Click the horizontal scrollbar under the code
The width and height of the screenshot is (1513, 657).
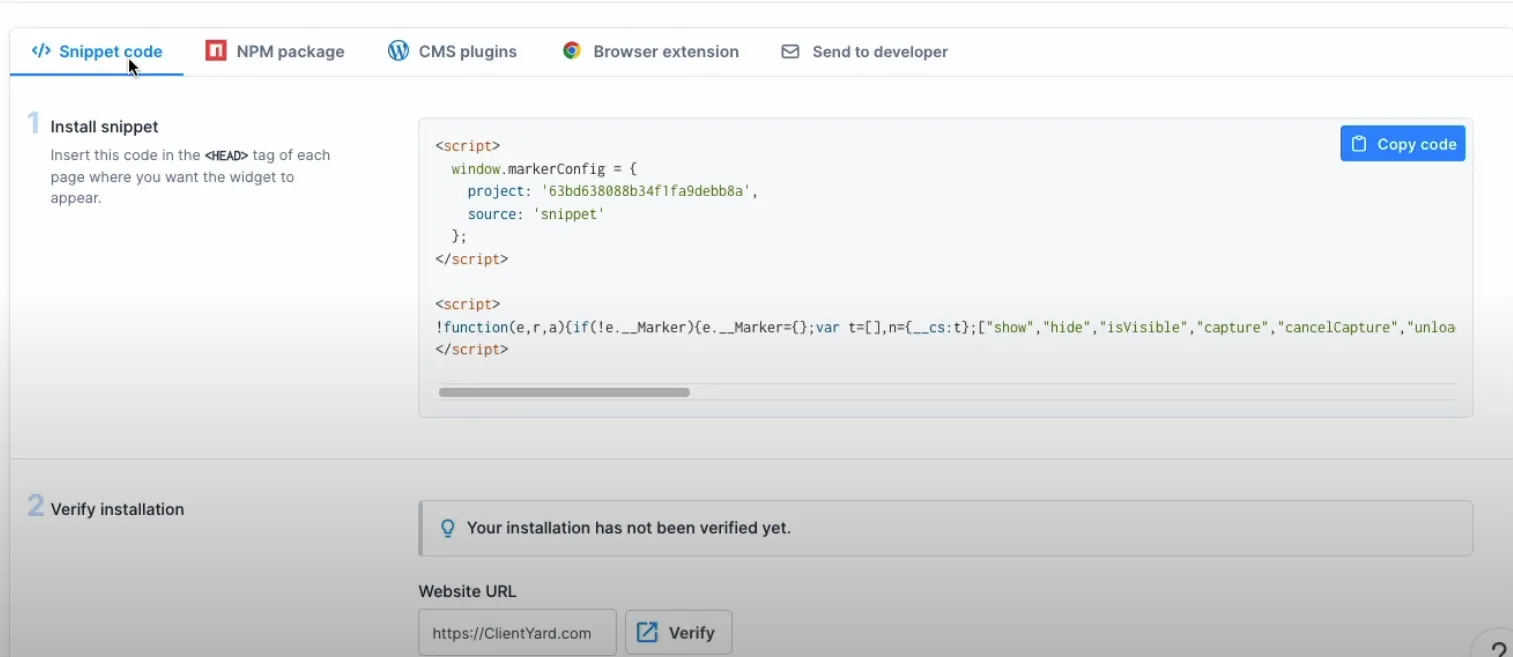pyautogui.click(x=564, y=393)
